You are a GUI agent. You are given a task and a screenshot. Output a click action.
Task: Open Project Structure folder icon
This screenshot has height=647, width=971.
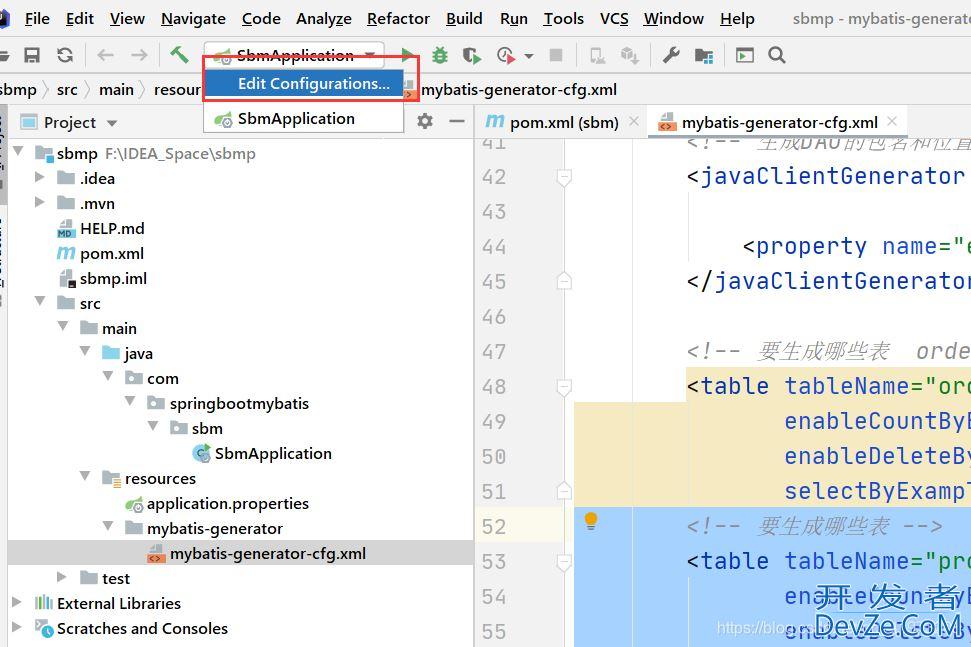tap(703, 56)
